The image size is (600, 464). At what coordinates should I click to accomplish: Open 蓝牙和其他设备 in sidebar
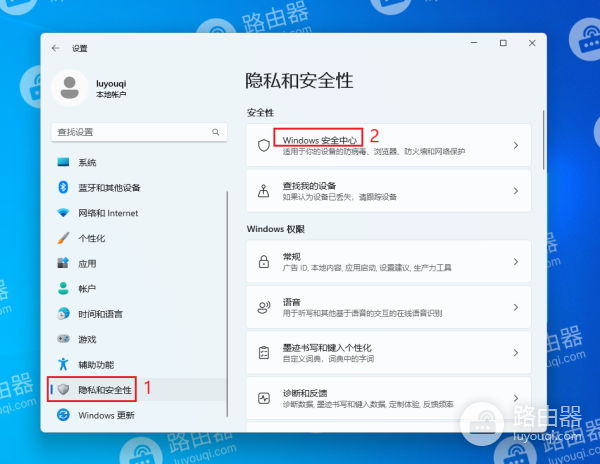coord(109,187)
